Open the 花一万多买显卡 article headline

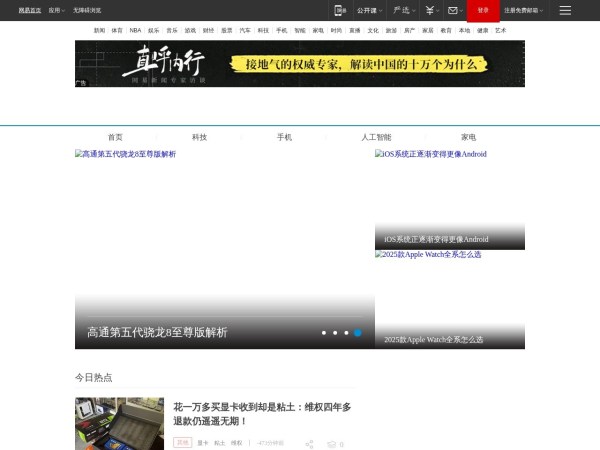262,414
